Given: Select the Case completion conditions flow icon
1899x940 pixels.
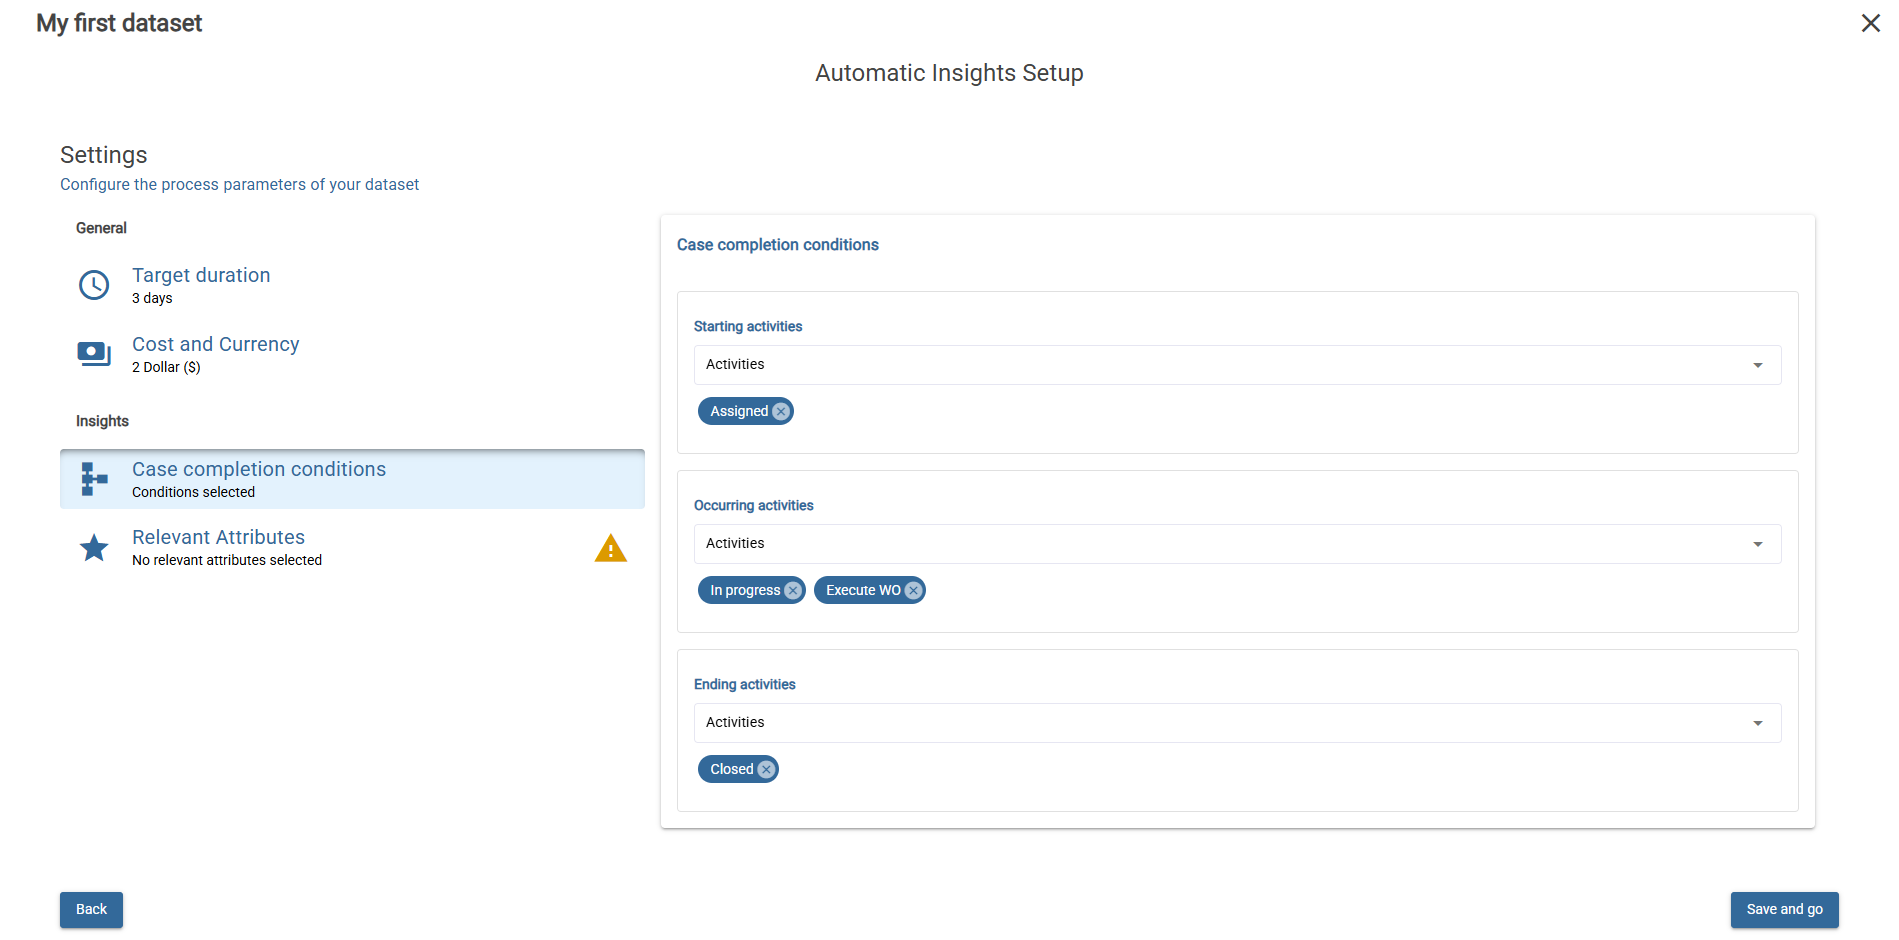Looking at the screenshot, I should point(93,478).
